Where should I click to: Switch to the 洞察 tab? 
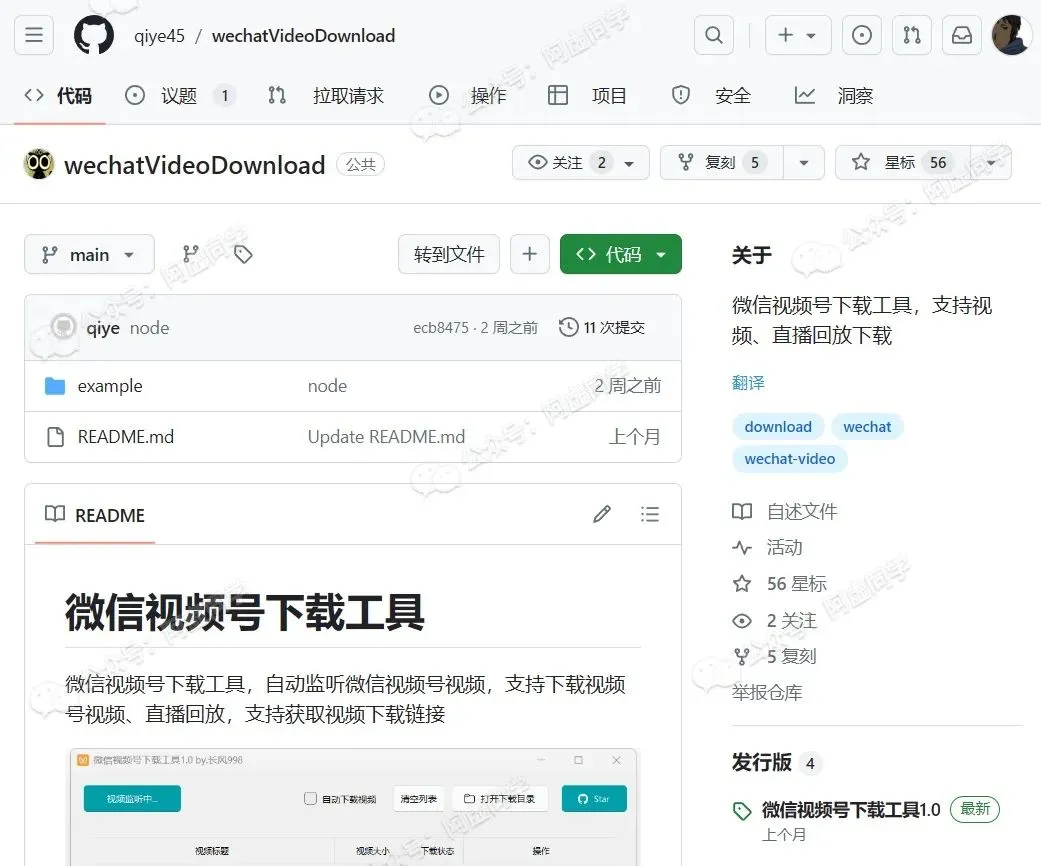(x=833, y=96)
